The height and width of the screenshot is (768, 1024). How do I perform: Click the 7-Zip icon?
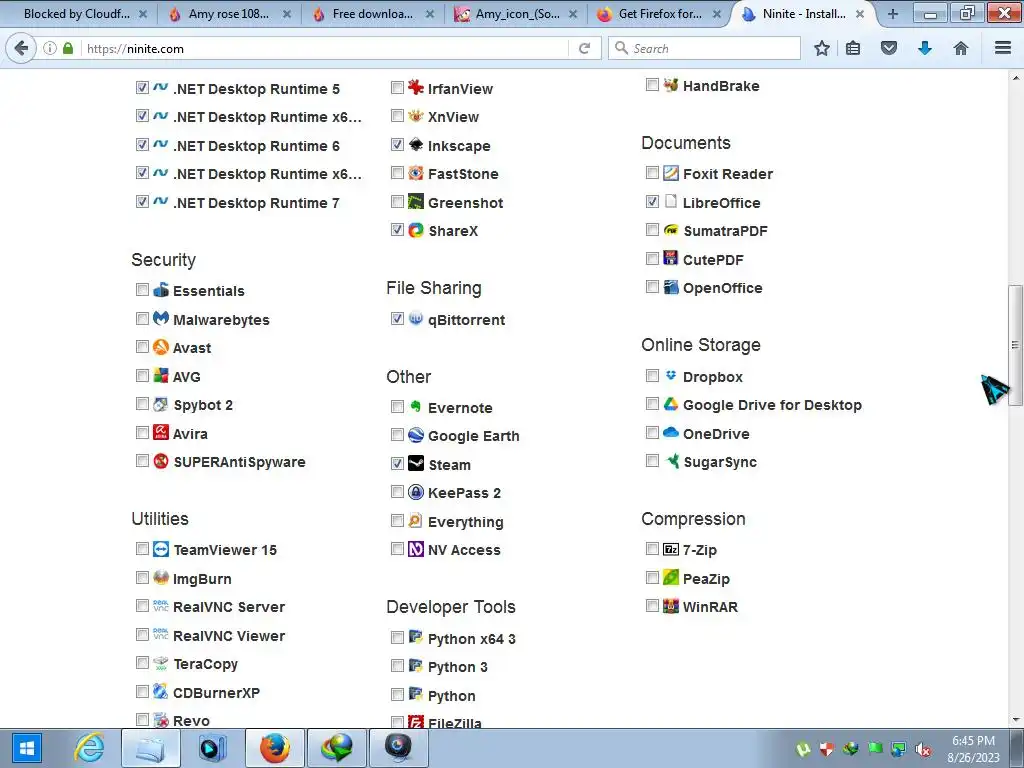(671, 549)
